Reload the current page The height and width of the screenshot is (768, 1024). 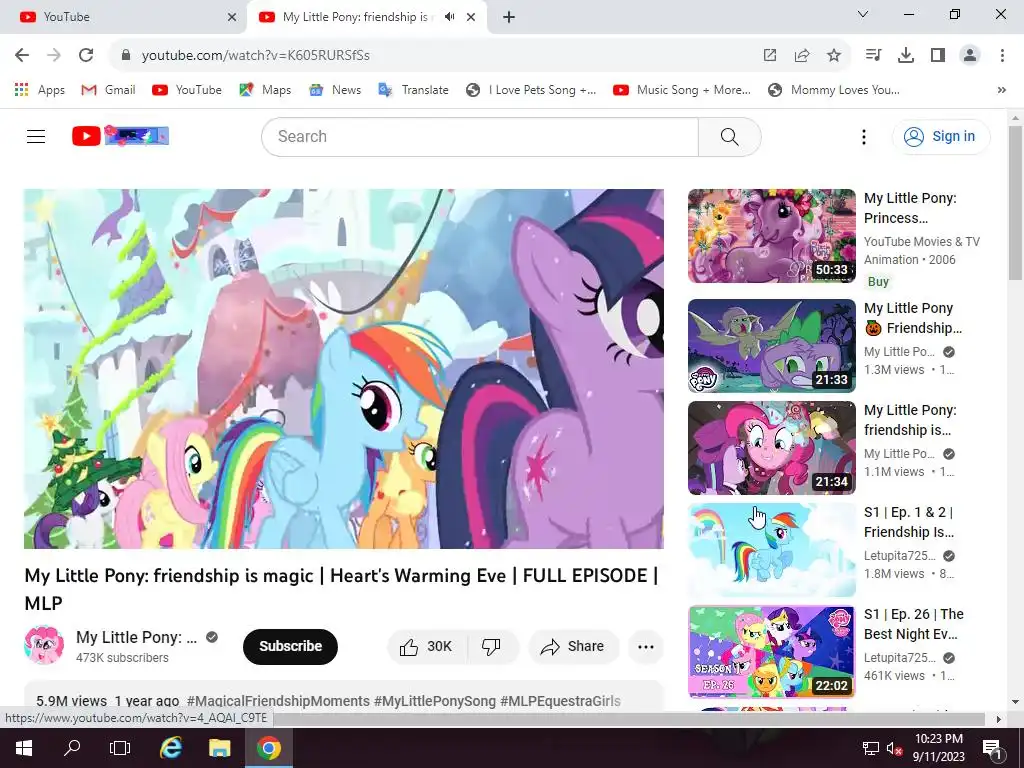[x=86, y=55]
